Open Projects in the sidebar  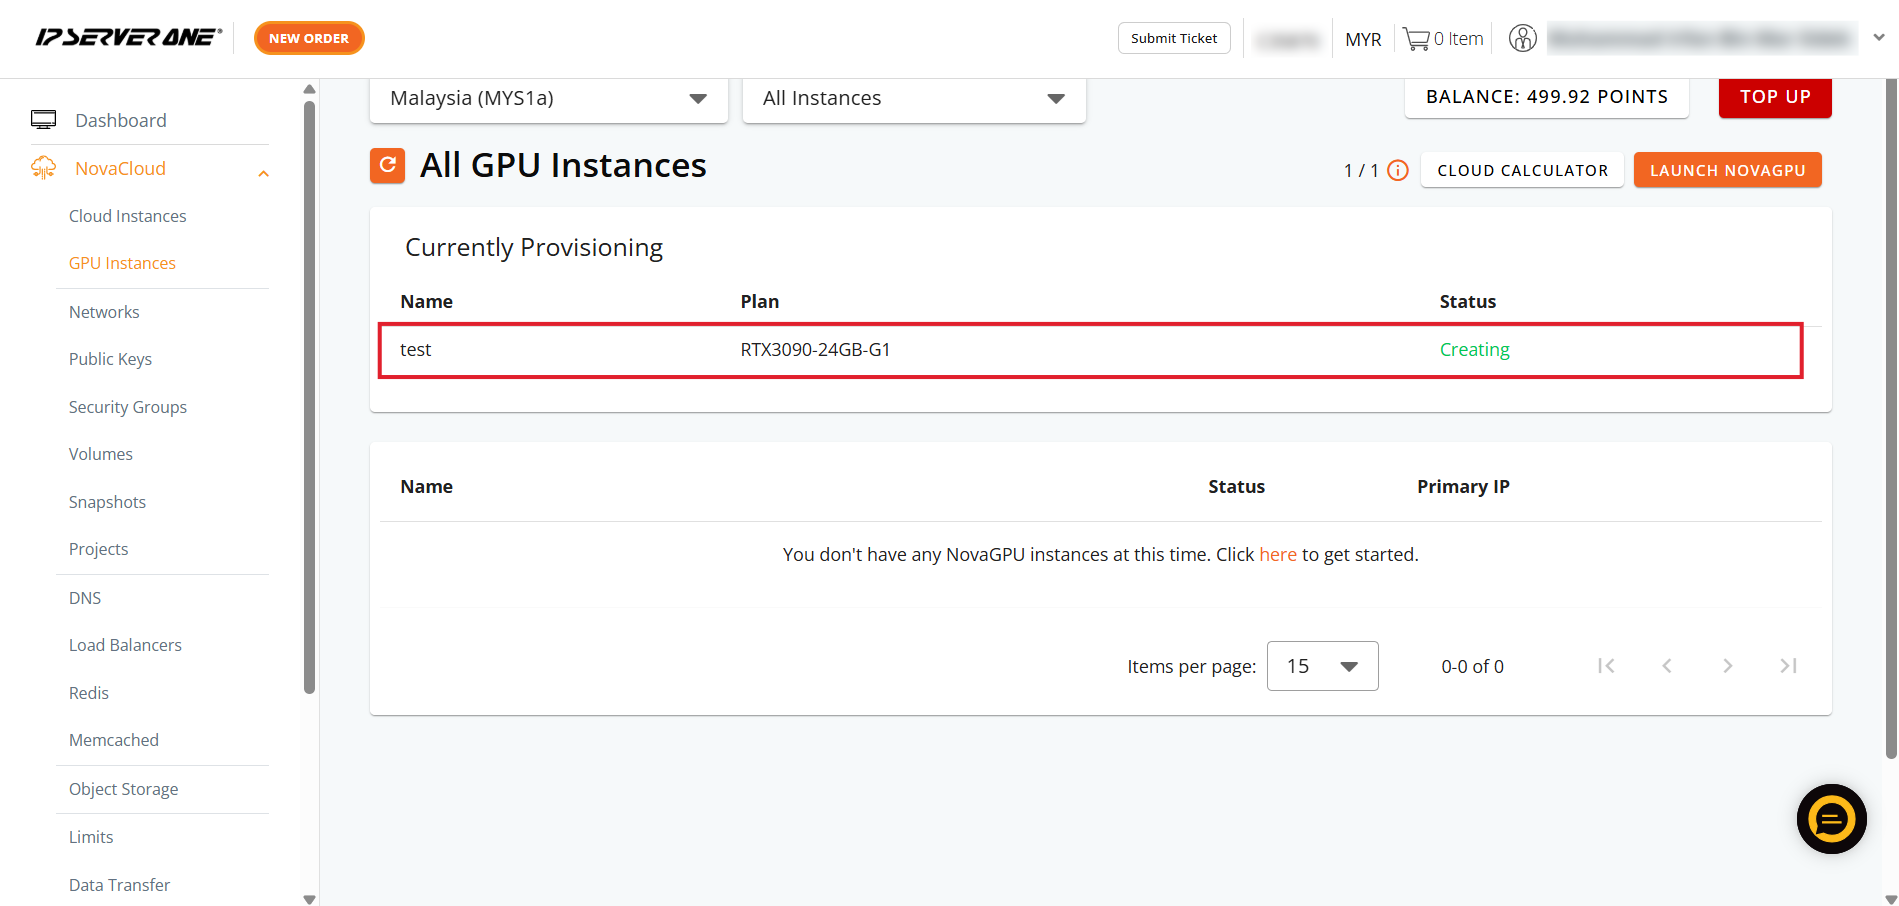point(98,549)
